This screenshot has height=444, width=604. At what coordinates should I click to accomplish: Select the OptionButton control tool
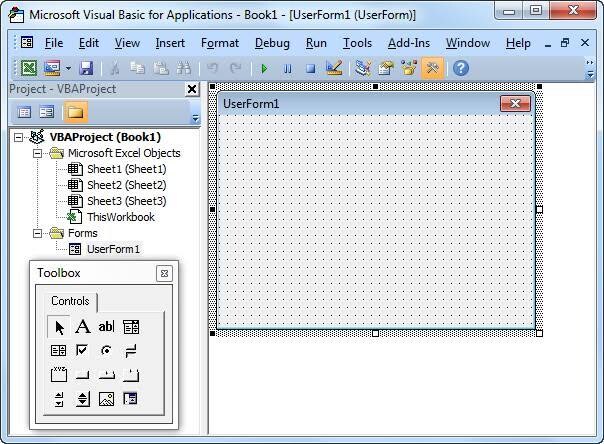click(x=106, y=350)
